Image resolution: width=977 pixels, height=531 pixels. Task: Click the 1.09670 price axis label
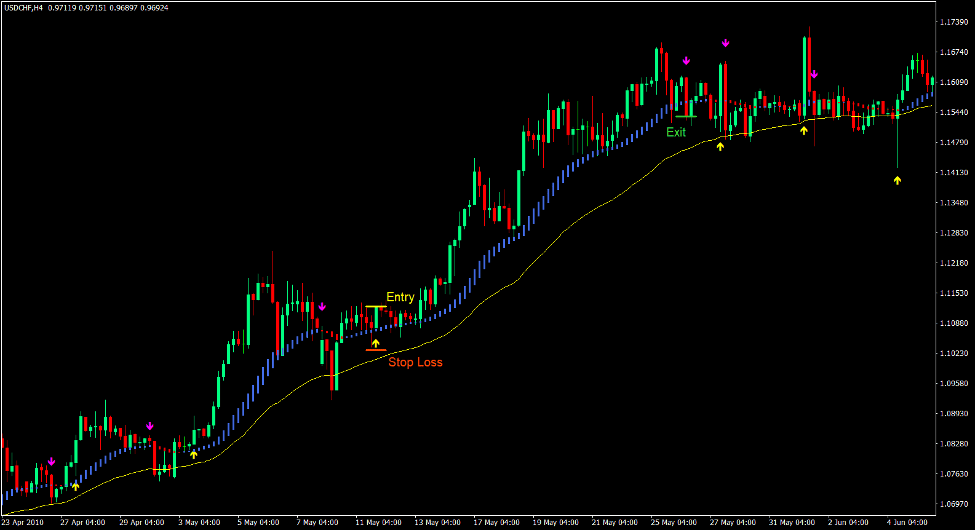tap(953, 504)
